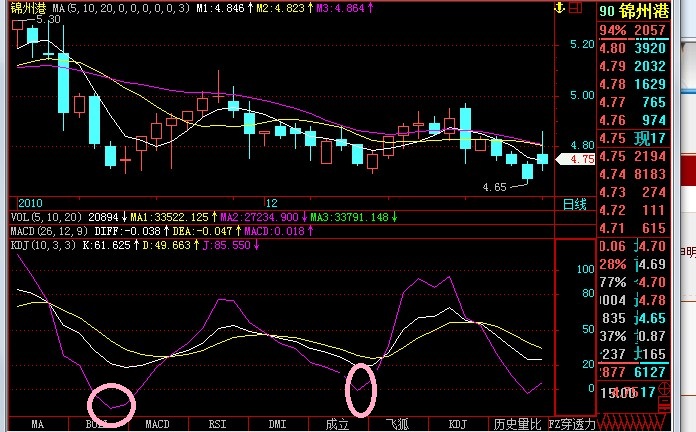This screenshot has width=696, height=432.
Task: Click the 锦州港 label at chart top-left
Action: tap(23, 8)
